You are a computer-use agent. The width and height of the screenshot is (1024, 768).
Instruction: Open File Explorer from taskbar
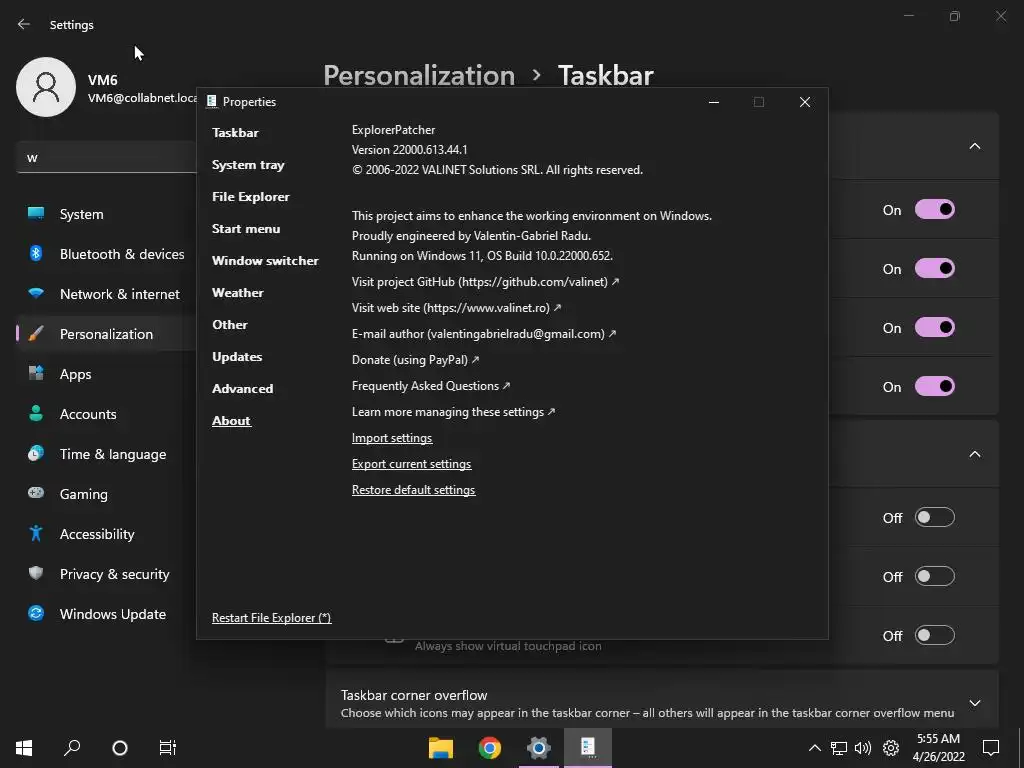point(441,748)
